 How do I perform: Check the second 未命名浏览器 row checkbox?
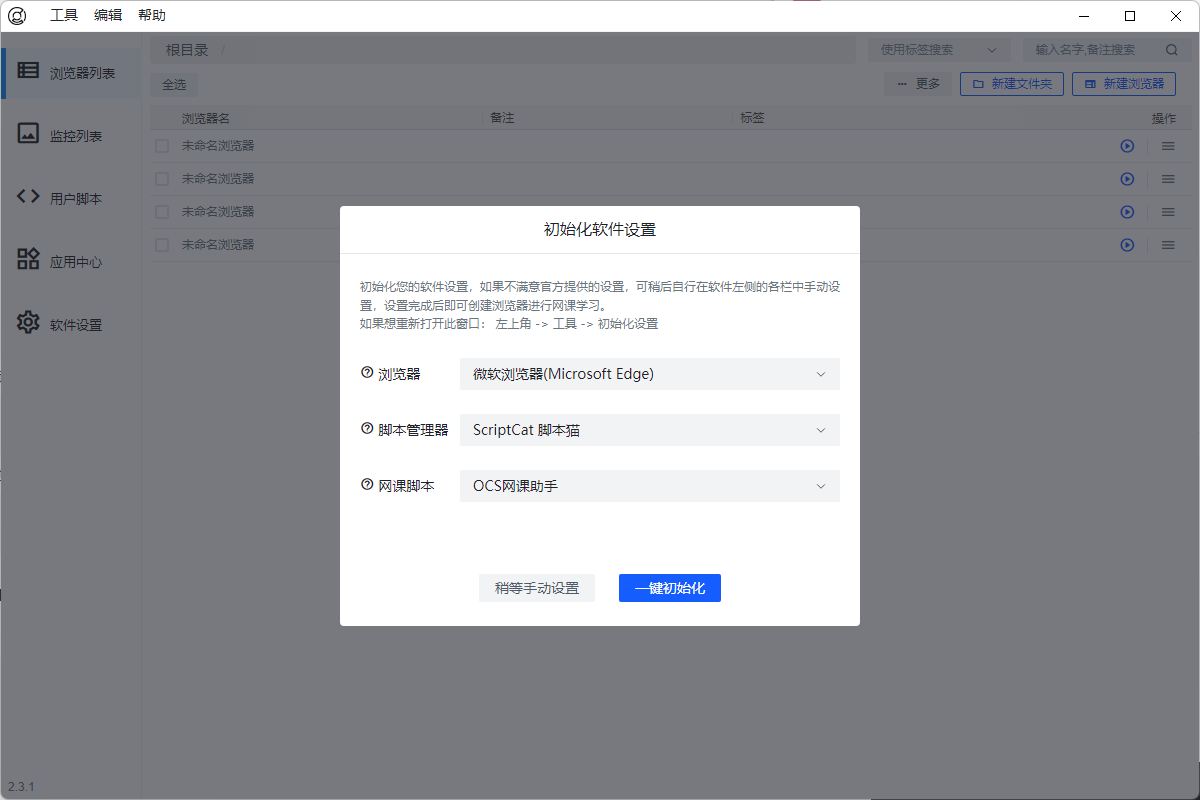pos(162,179)
